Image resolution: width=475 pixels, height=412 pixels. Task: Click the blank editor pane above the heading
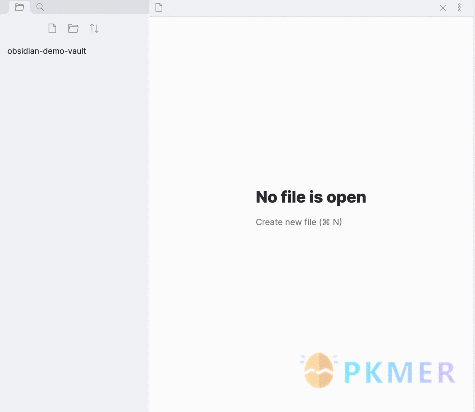[x=311, y=100]
